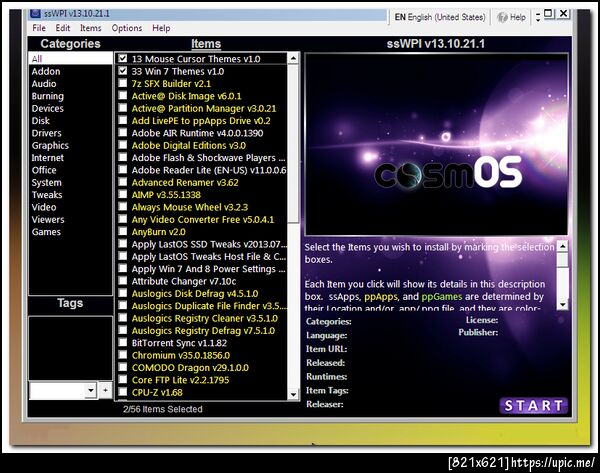Screen dimensions: 600x473
Task: Select Adobe Digital Editions v3.0 item
Action: tap(189, 145)
